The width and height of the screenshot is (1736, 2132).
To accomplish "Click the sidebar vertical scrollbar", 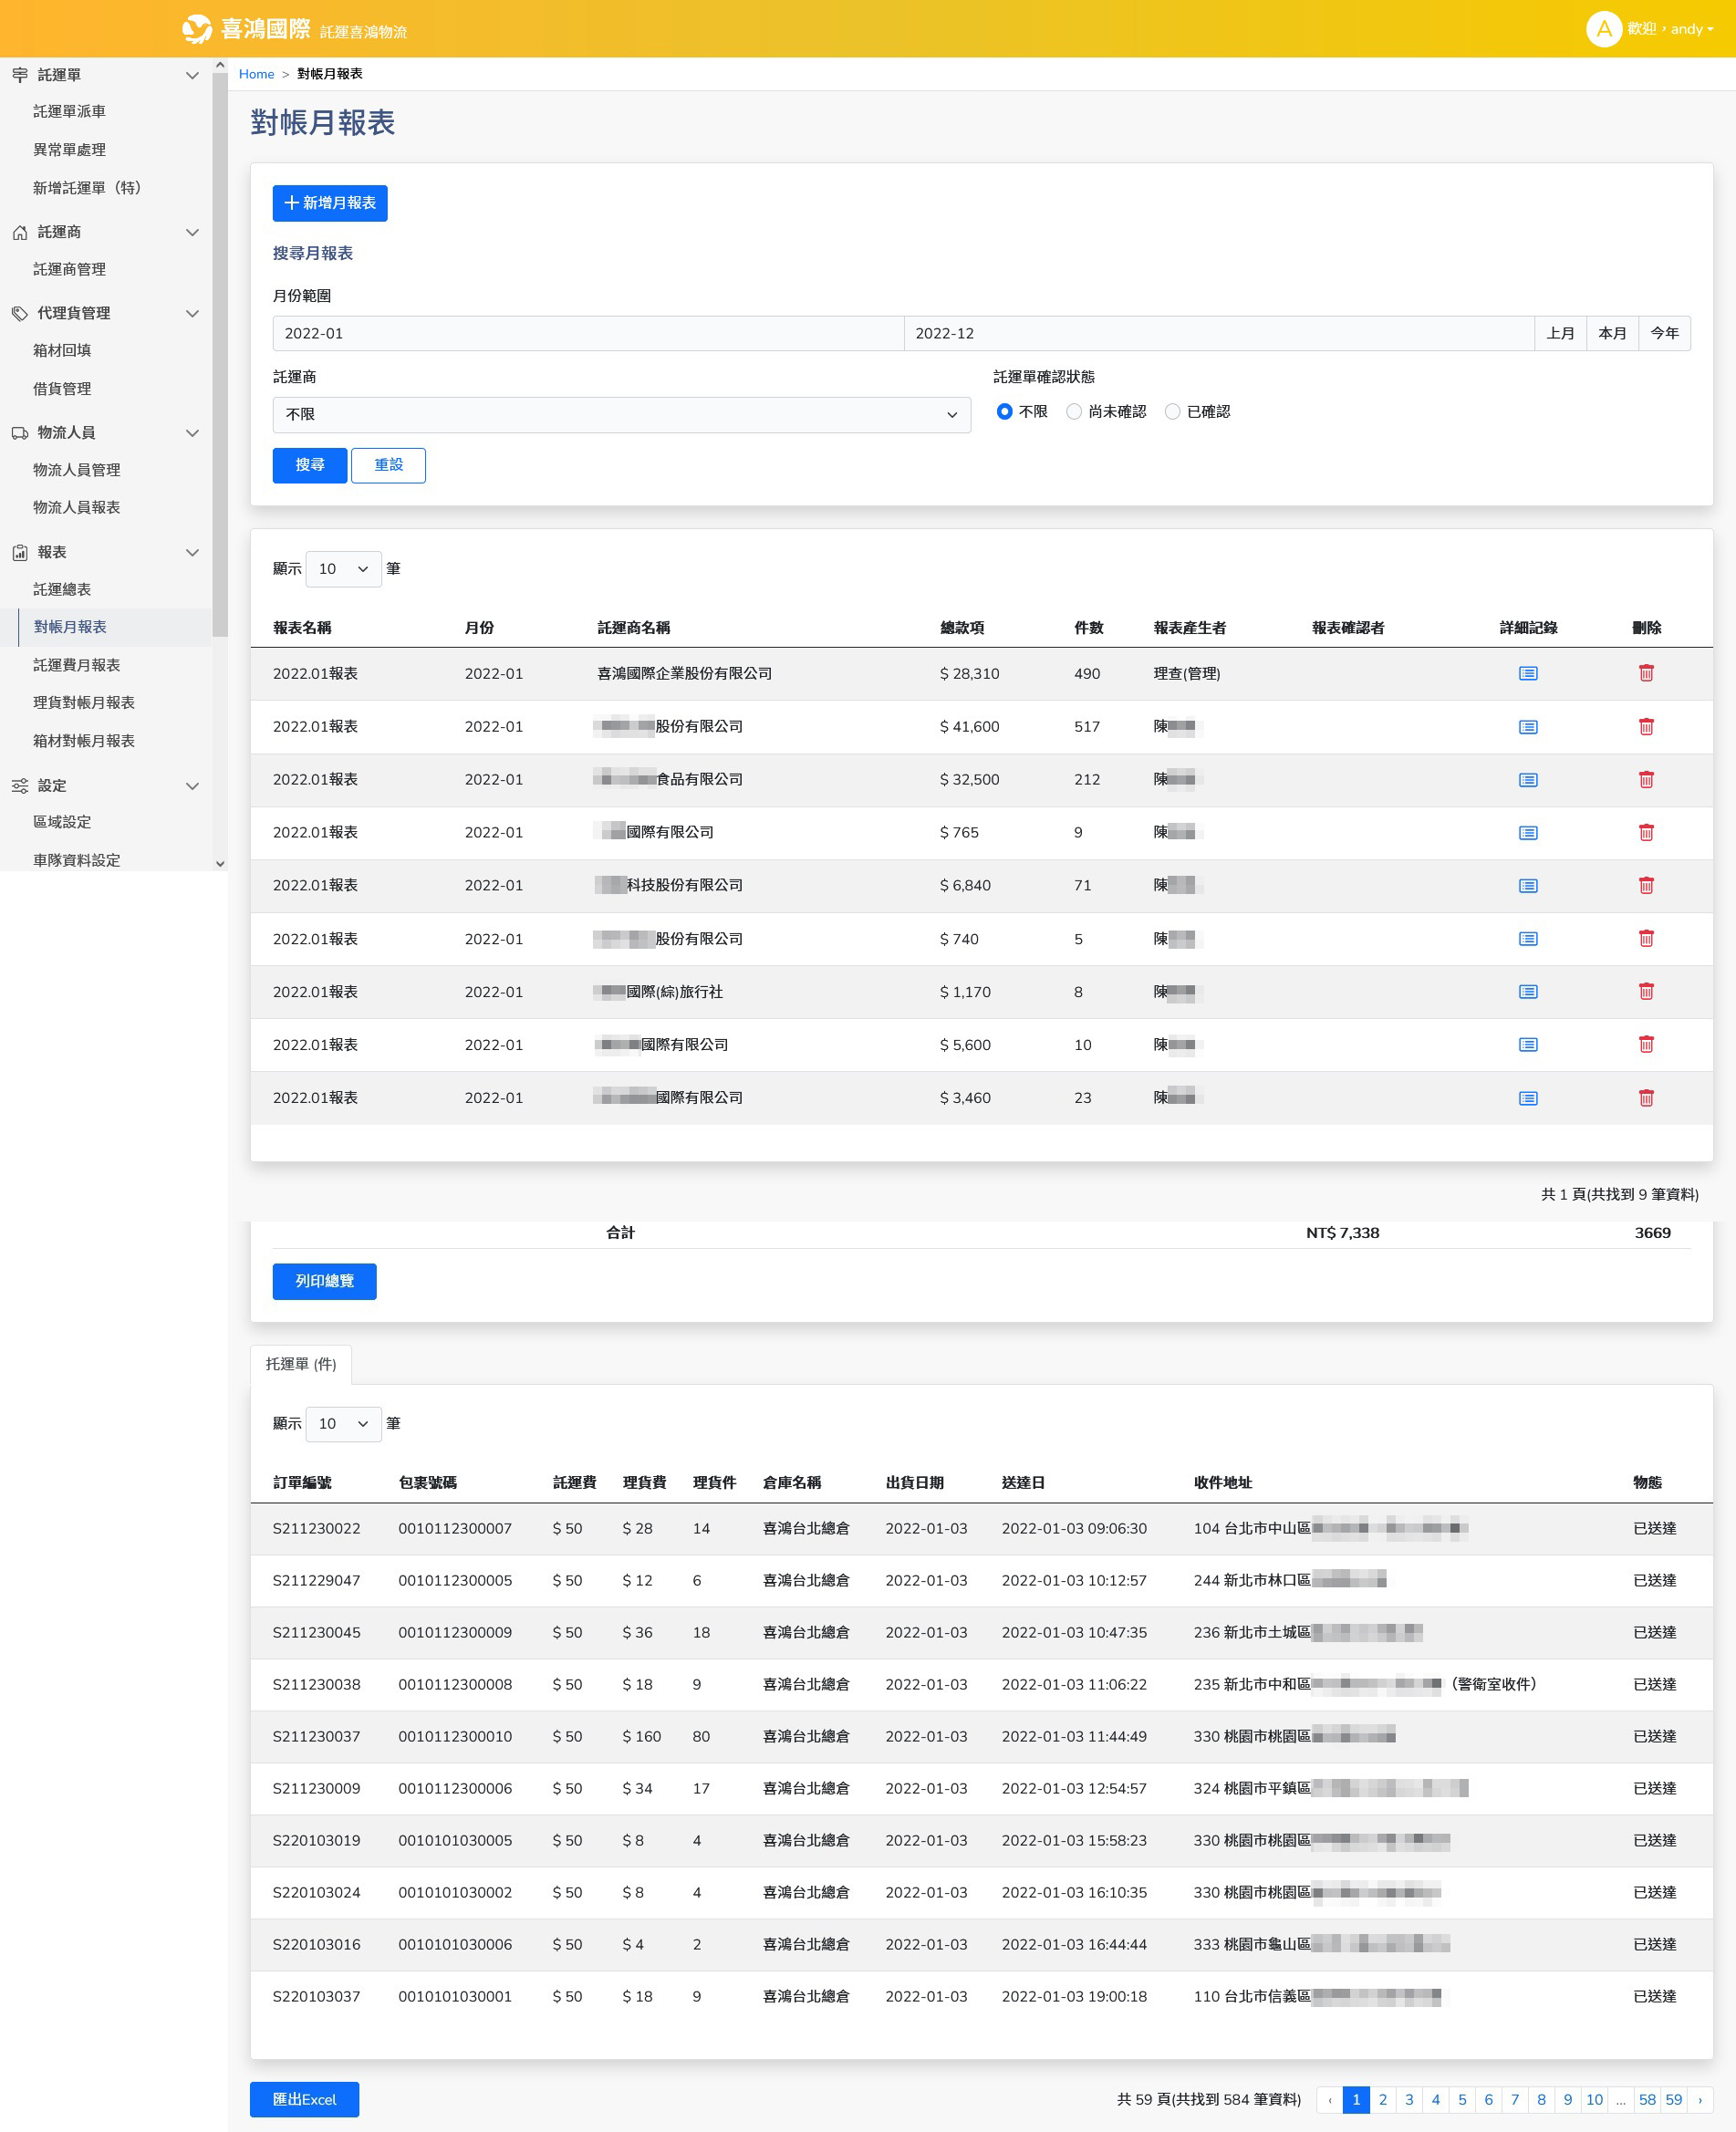I will [220, 350].
